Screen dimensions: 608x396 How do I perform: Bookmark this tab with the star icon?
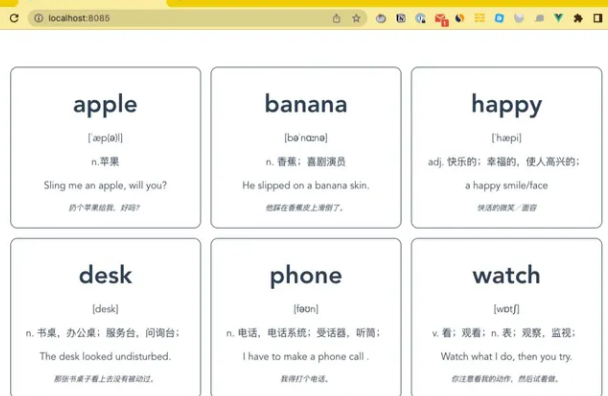[356, 18]
